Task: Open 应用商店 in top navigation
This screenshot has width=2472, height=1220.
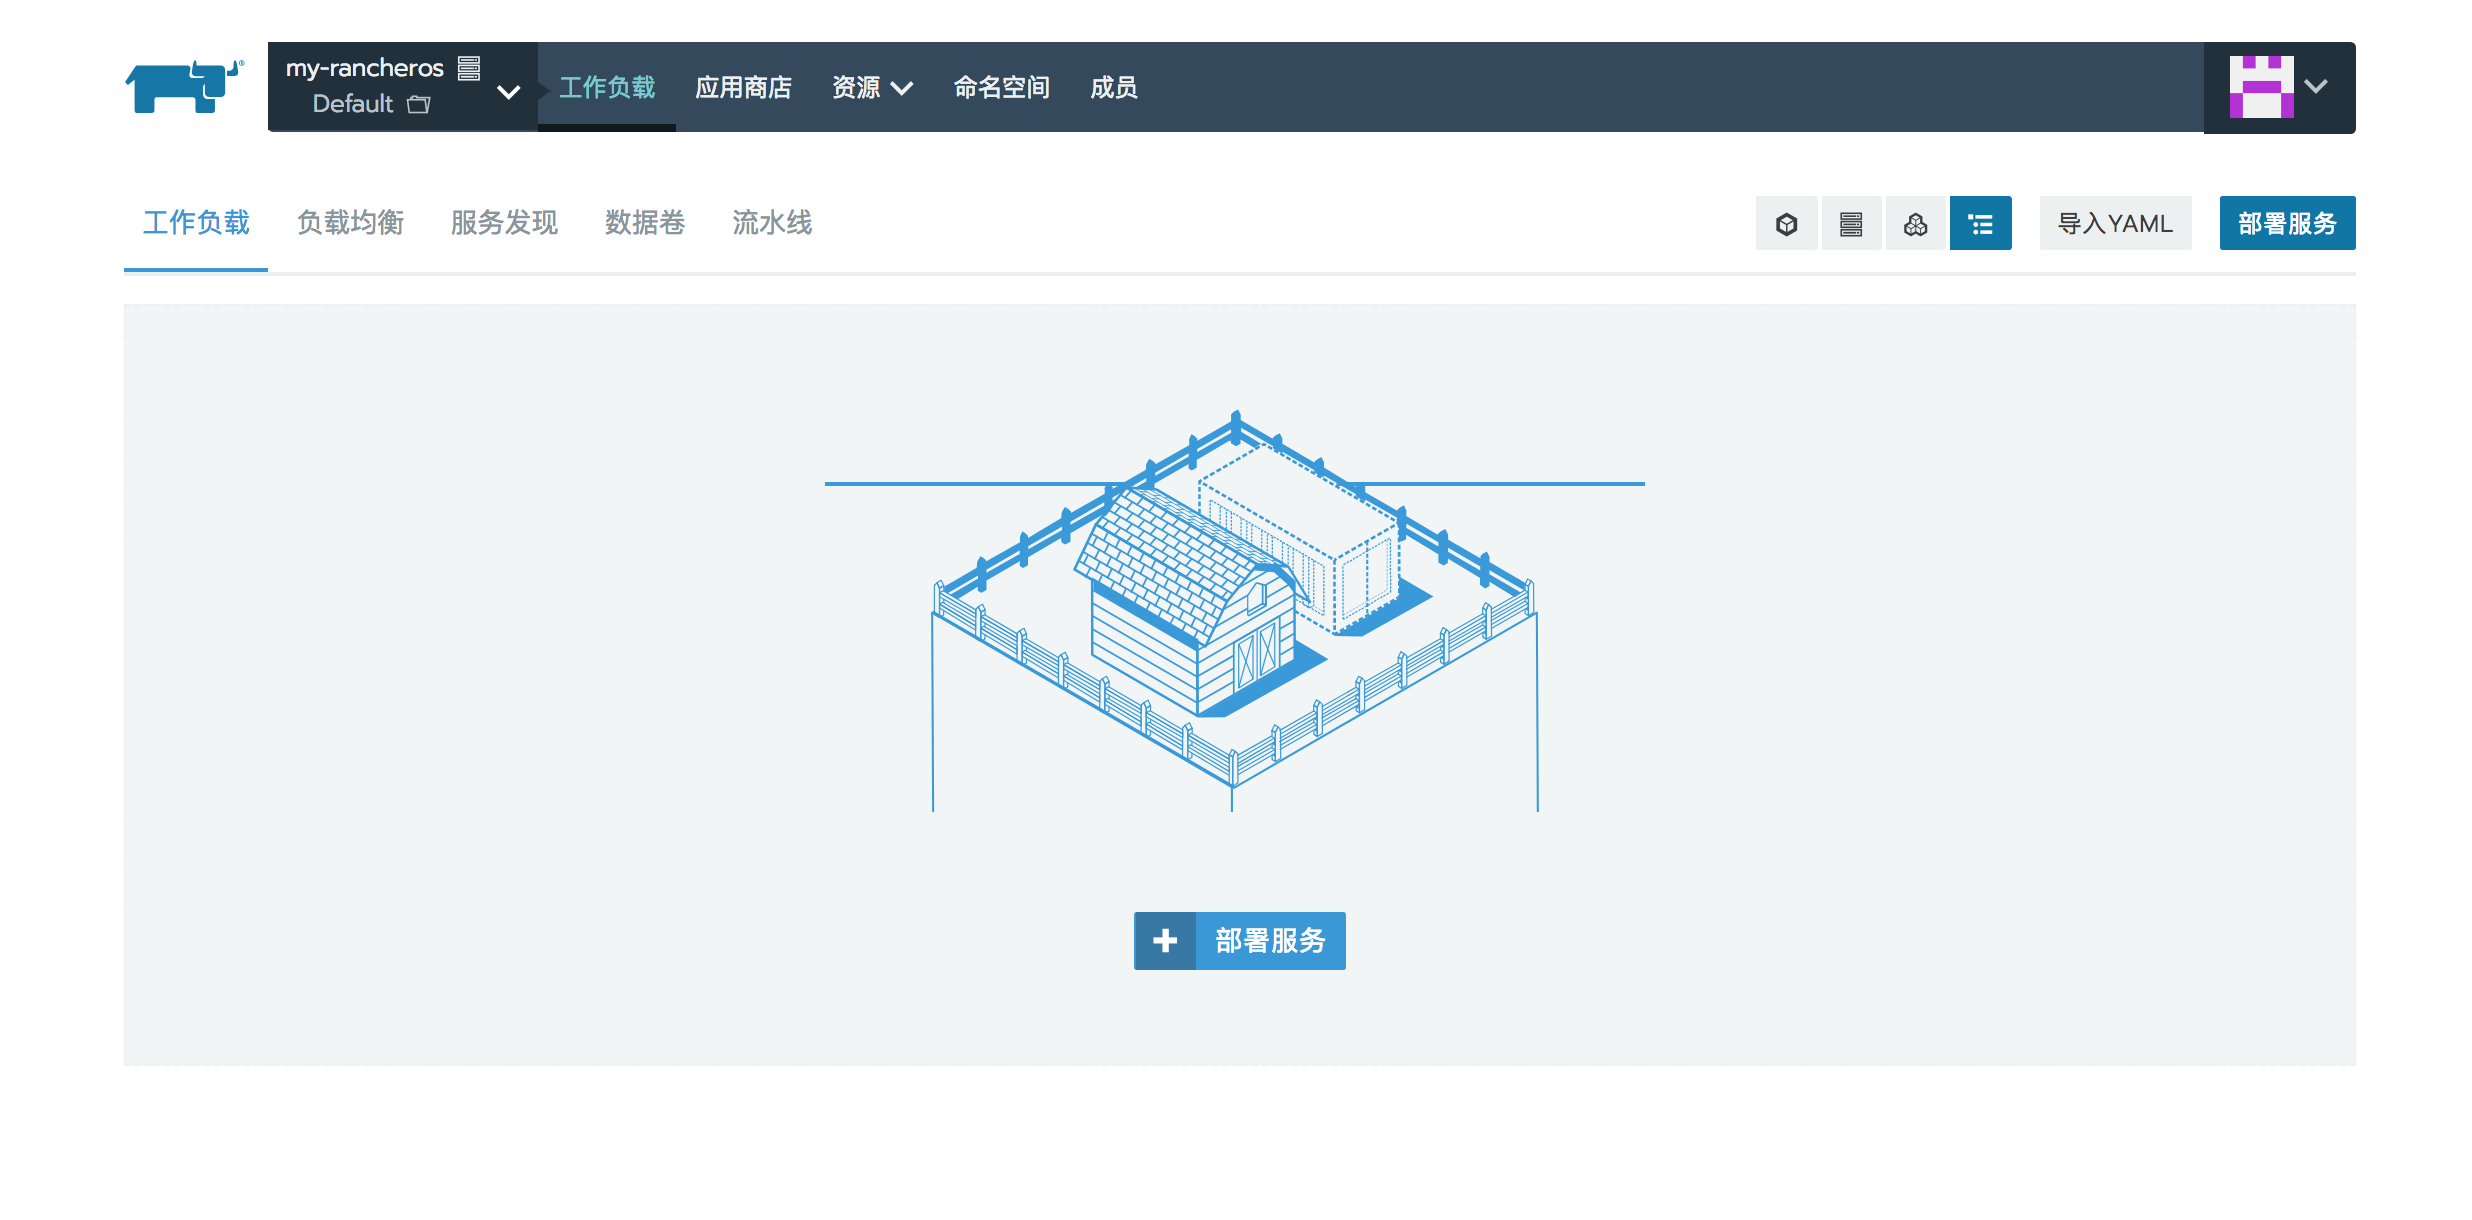Action: pyautogui.click(x=743, y=88)
